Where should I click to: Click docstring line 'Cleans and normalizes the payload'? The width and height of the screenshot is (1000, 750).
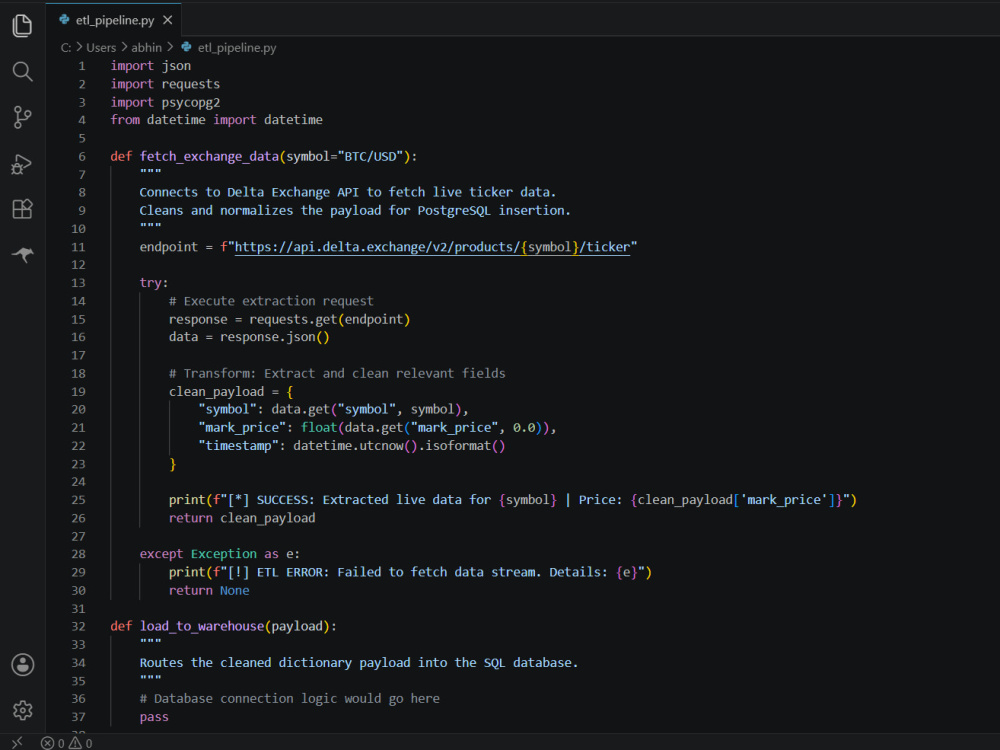pyautogui.click(x=355, y=210)
